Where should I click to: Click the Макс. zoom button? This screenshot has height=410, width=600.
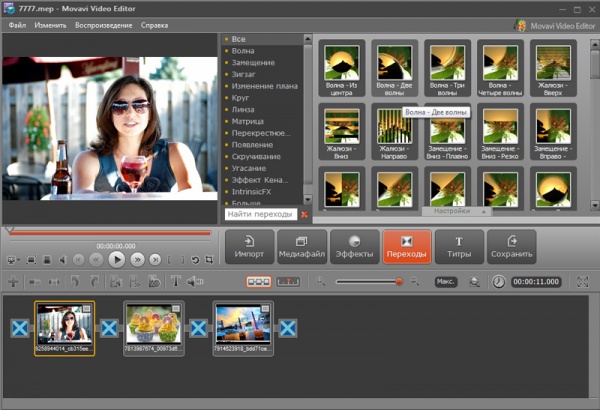click(446, 283)
